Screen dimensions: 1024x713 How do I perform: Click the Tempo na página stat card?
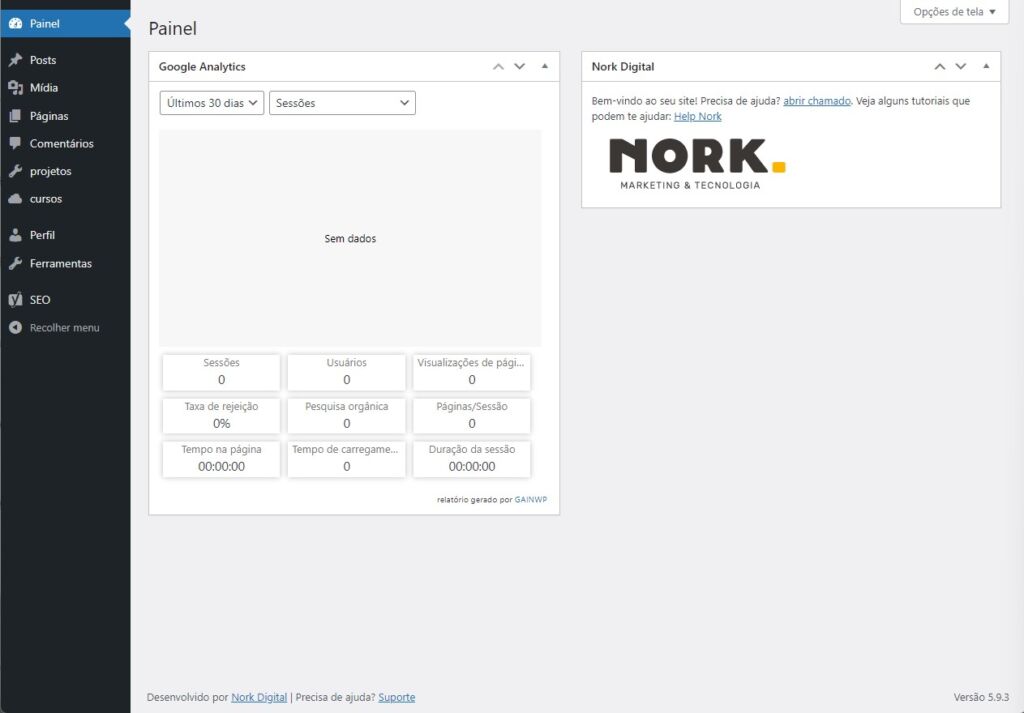point(221,459)
